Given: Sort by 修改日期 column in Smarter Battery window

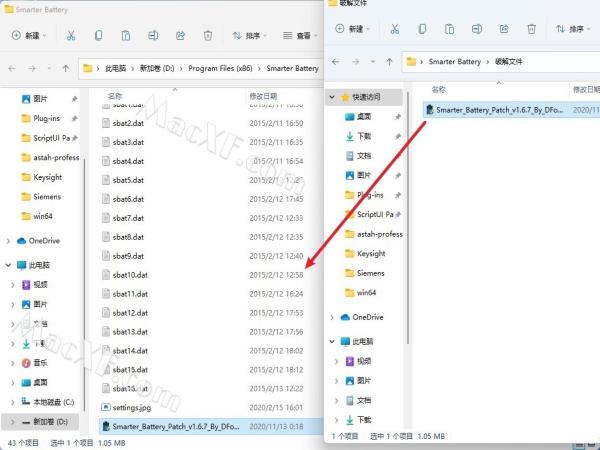Looking at the screenshot, I should pyautogui.click(x=263, y=96).
